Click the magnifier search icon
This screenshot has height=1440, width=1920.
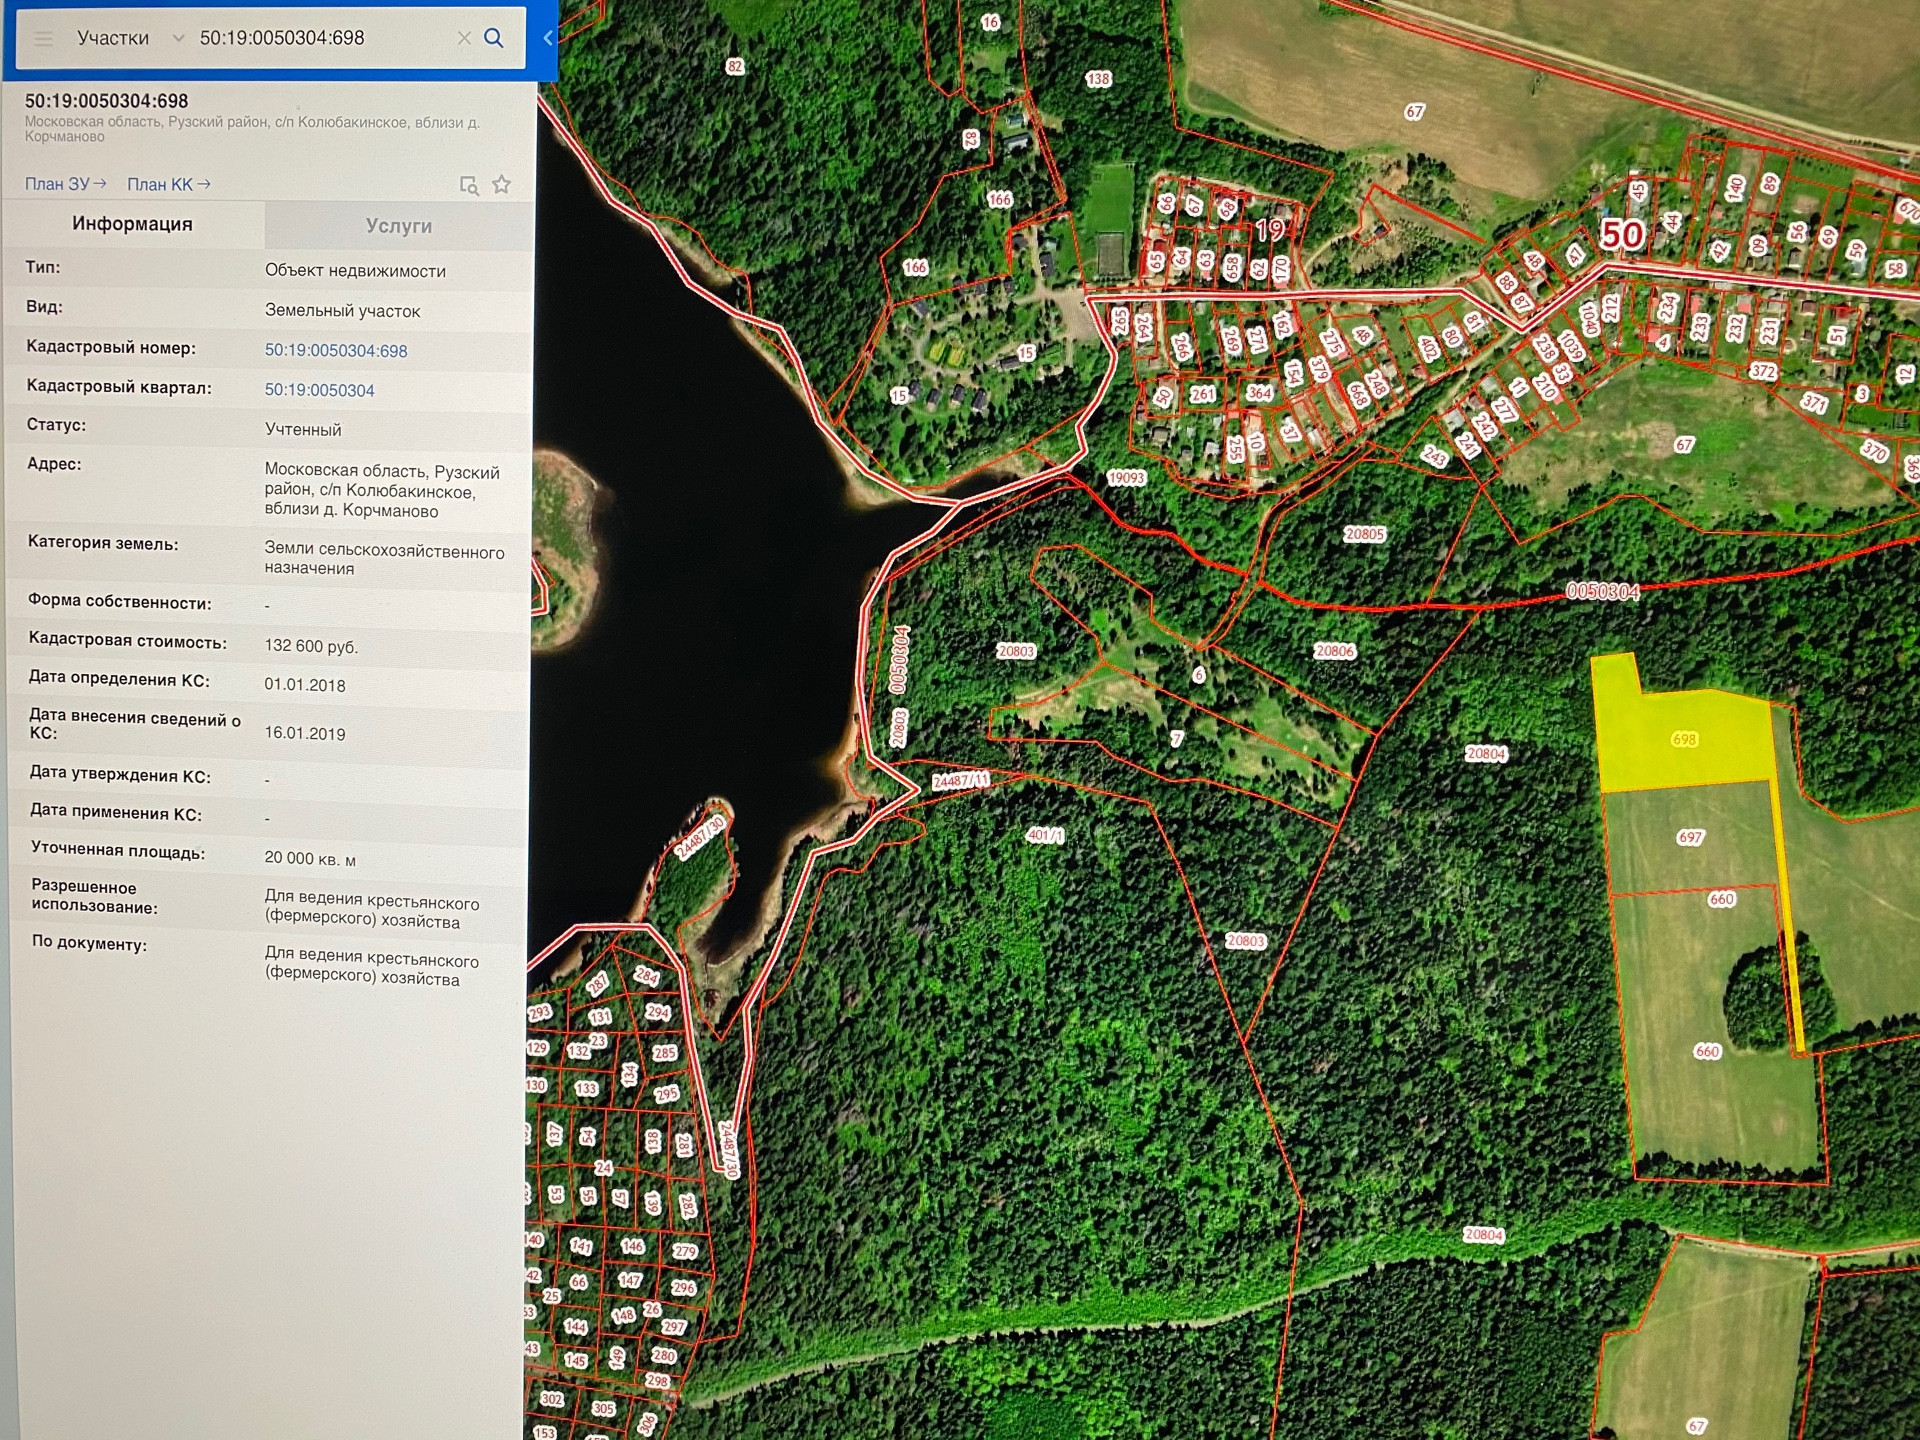pyautogui.click(x=494, y=38)
